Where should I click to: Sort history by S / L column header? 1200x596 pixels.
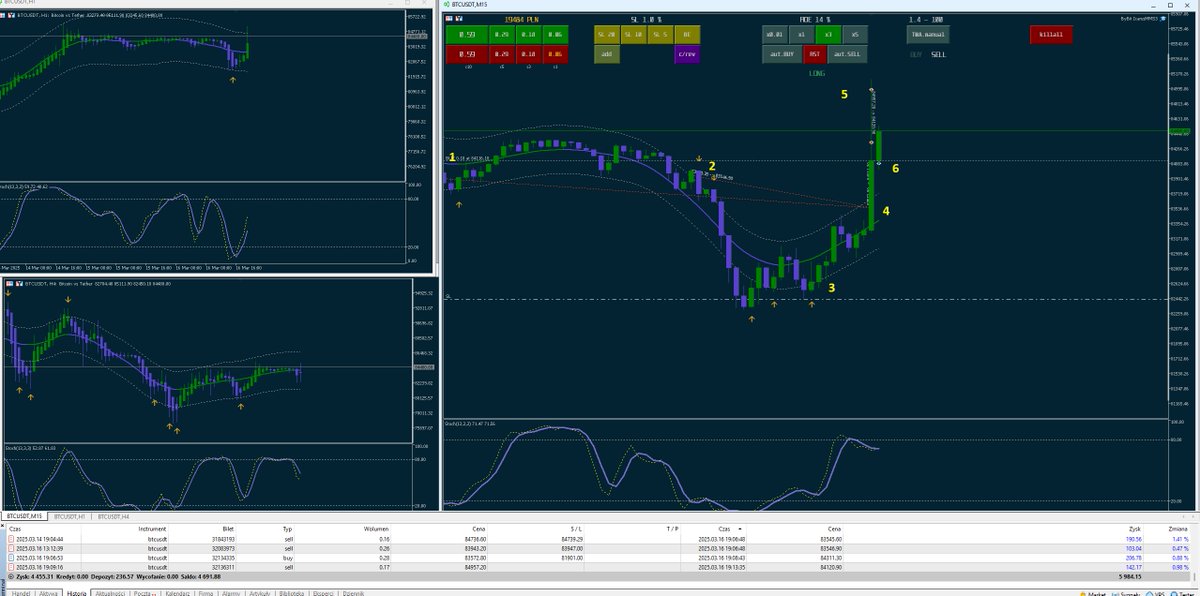point(576,528)
